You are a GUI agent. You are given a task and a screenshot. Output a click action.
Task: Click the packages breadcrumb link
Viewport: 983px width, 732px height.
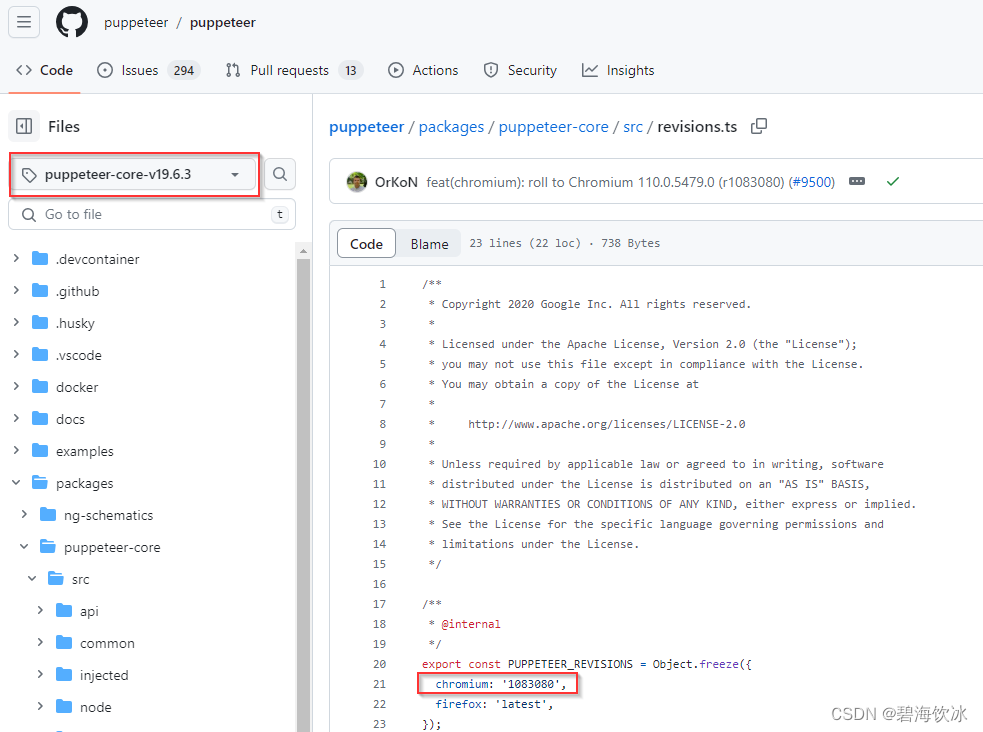pyautogui.click(x=451, y=127)
